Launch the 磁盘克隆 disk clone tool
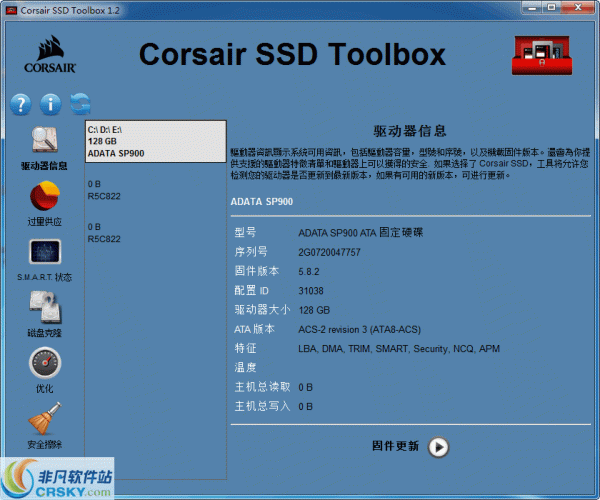This screenshot has height=500, width=600. tap(44, 307)
